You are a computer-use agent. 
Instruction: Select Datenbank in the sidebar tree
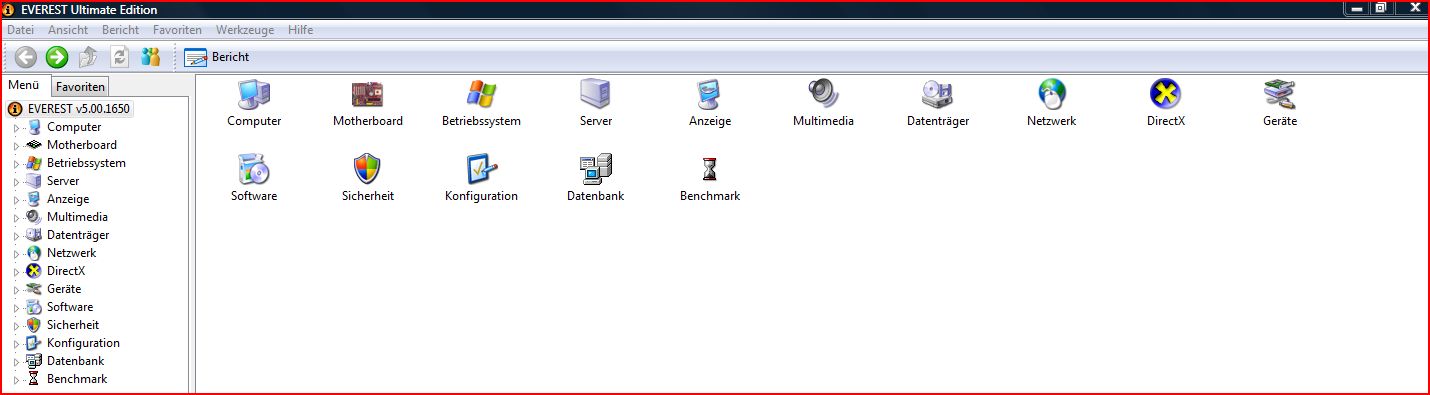75,361
